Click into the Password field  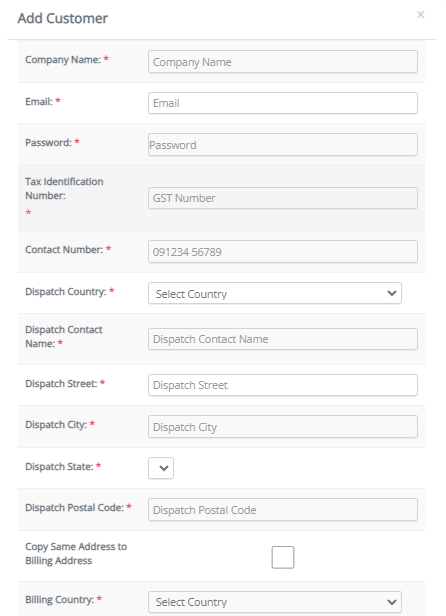tap(283, 145)
